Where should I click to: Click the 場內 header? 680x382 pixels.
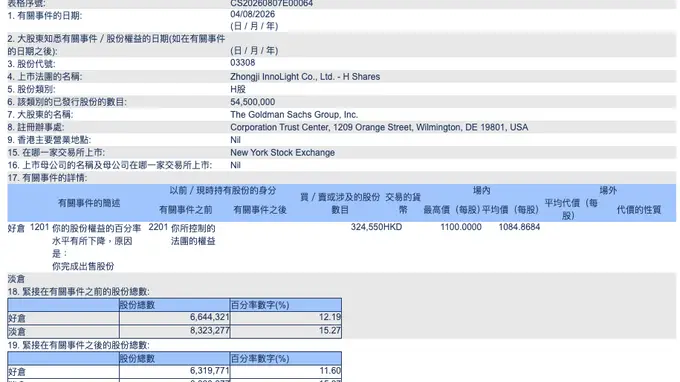coord(481,190)
